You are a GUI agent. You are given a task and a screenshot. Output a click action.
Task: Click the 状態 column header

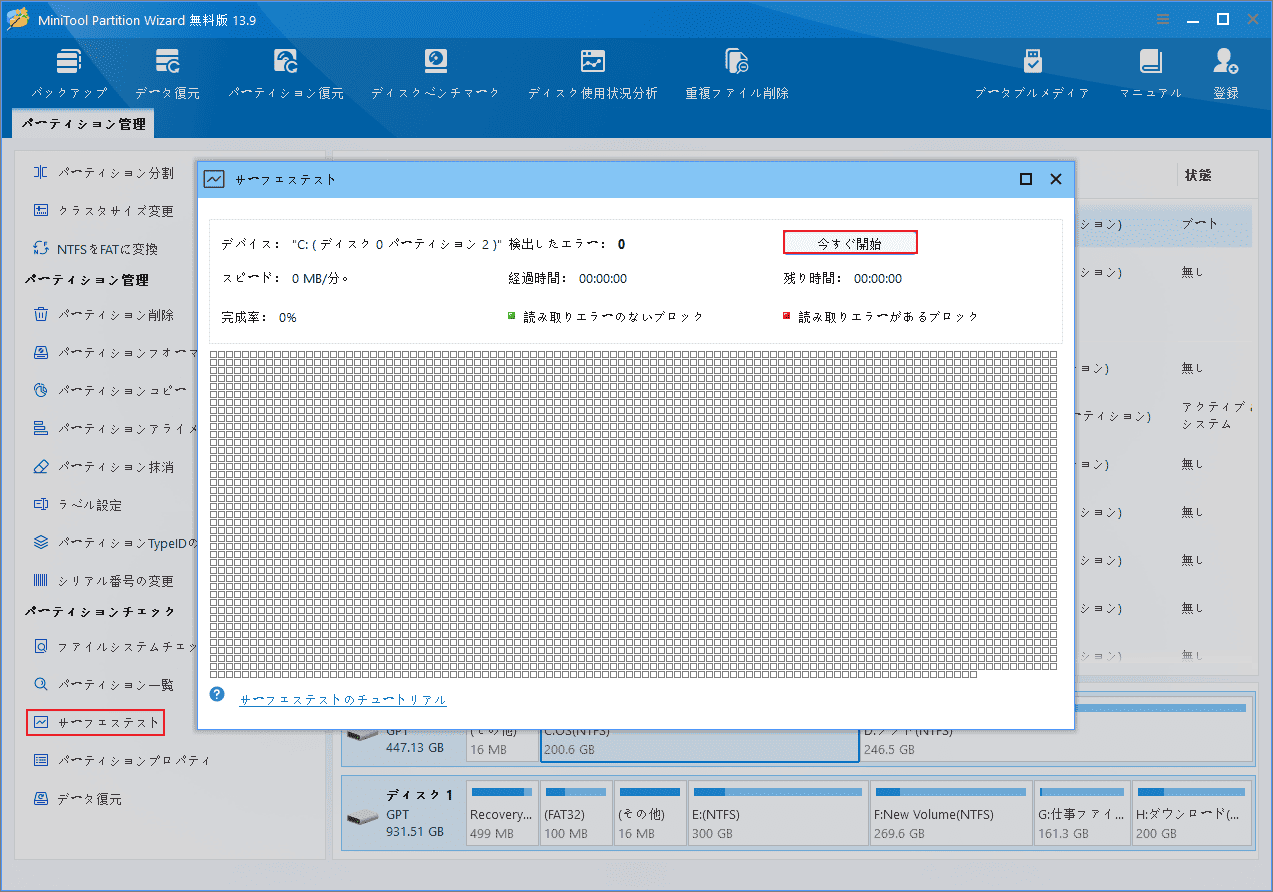1198,175
